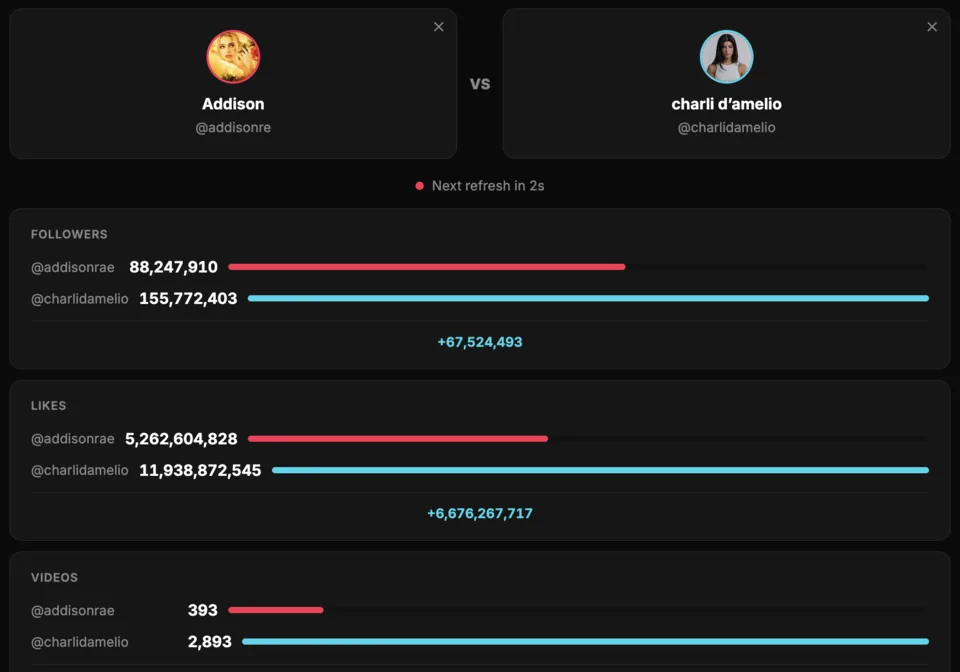Click charli's cyan videos bar

coord(590,641)
